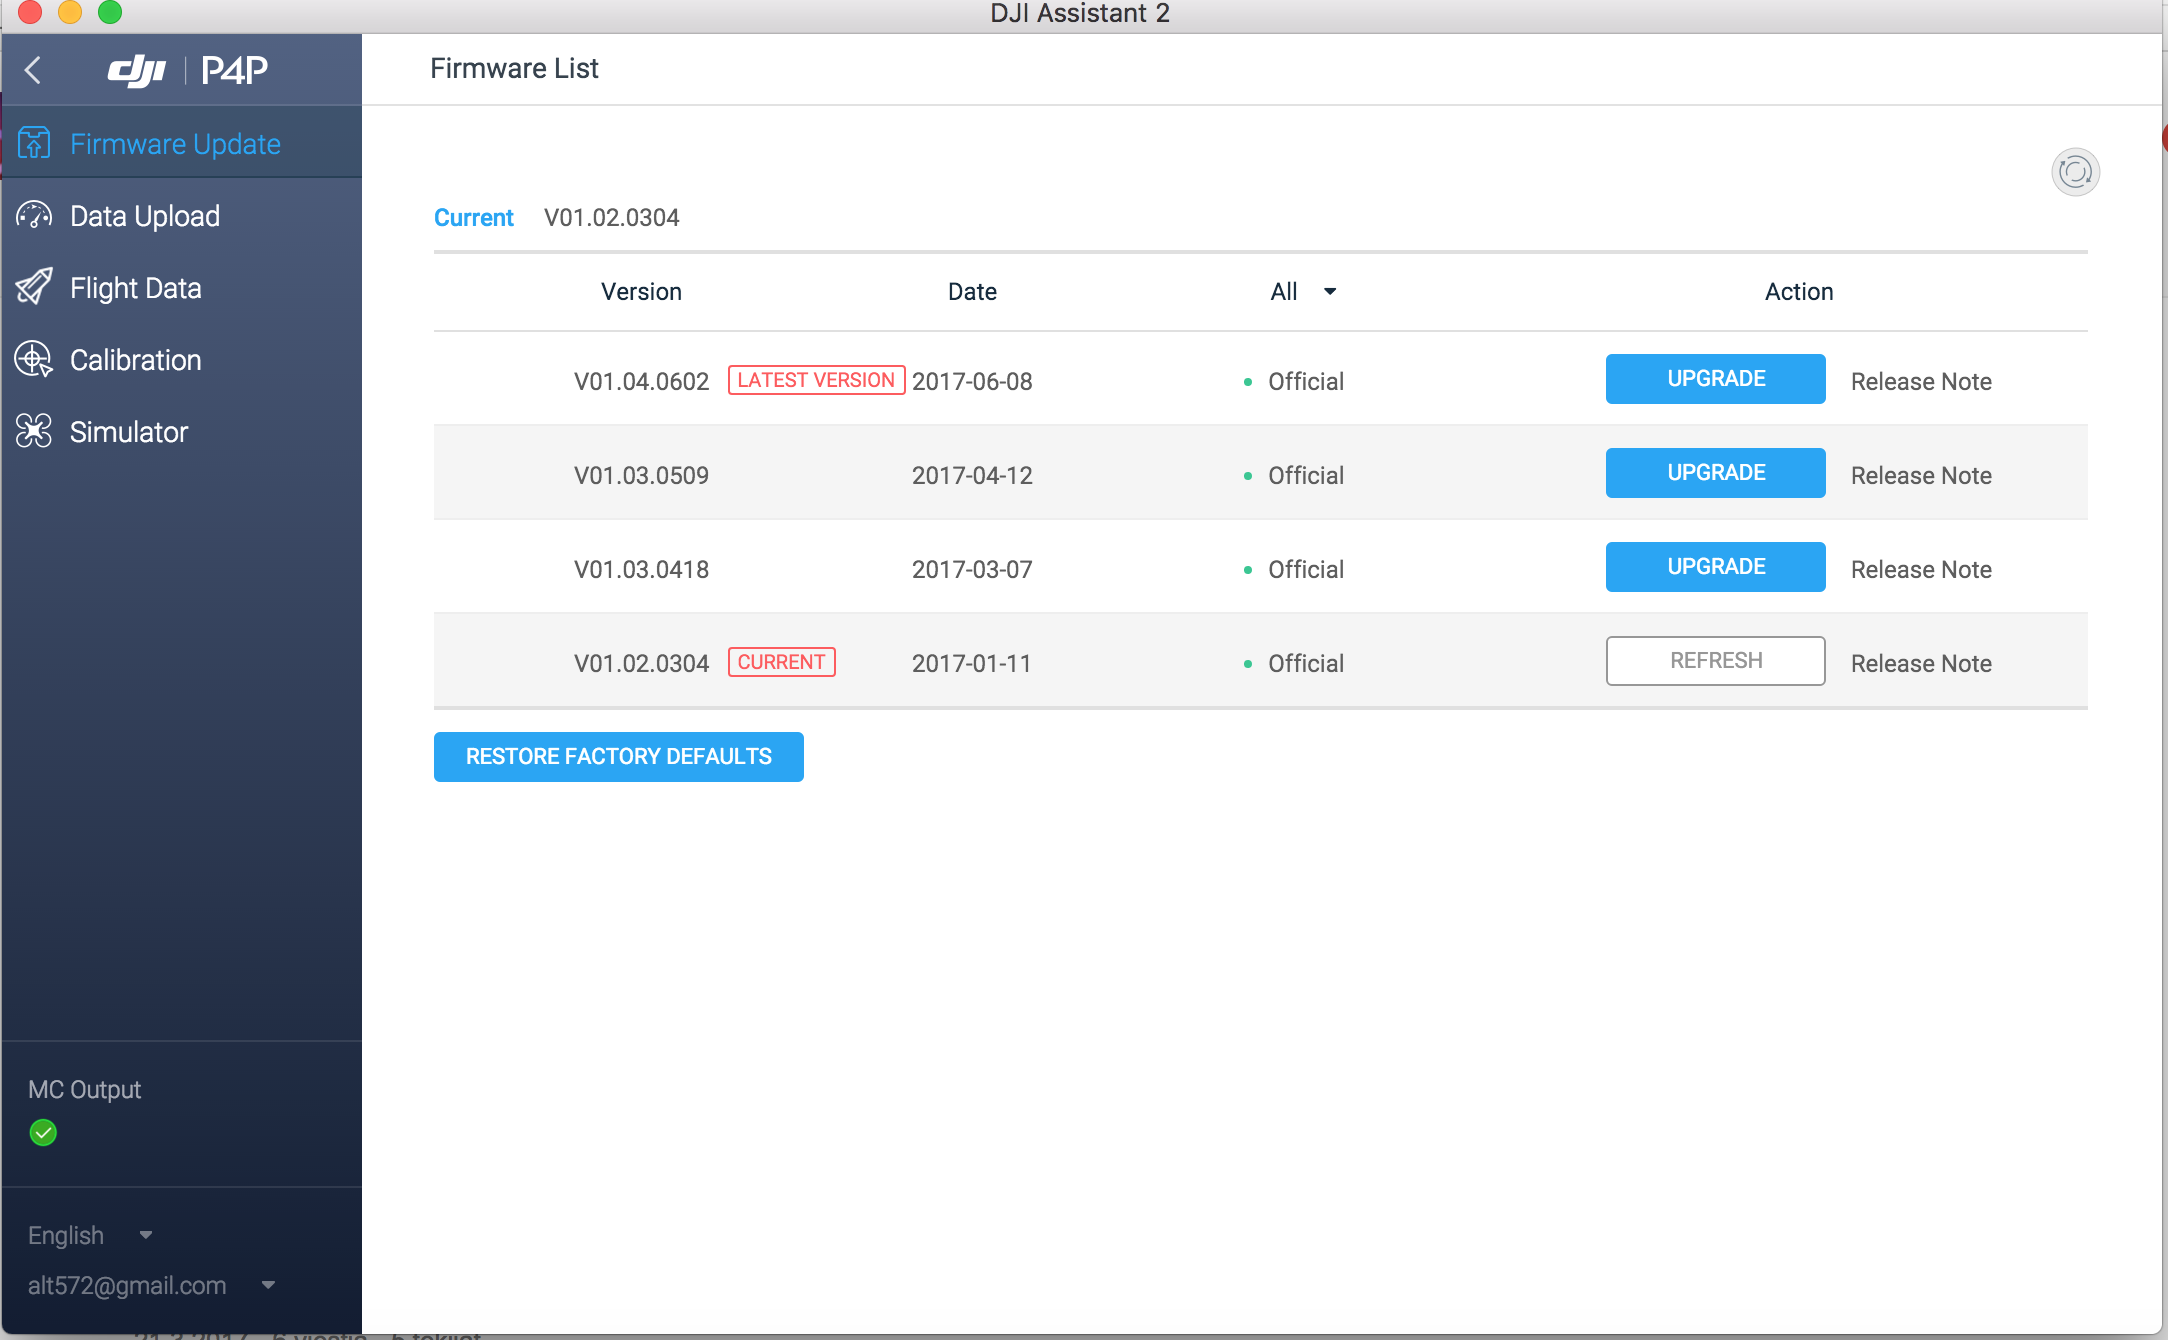Click the MC Output label

(x=84, y=1090)
